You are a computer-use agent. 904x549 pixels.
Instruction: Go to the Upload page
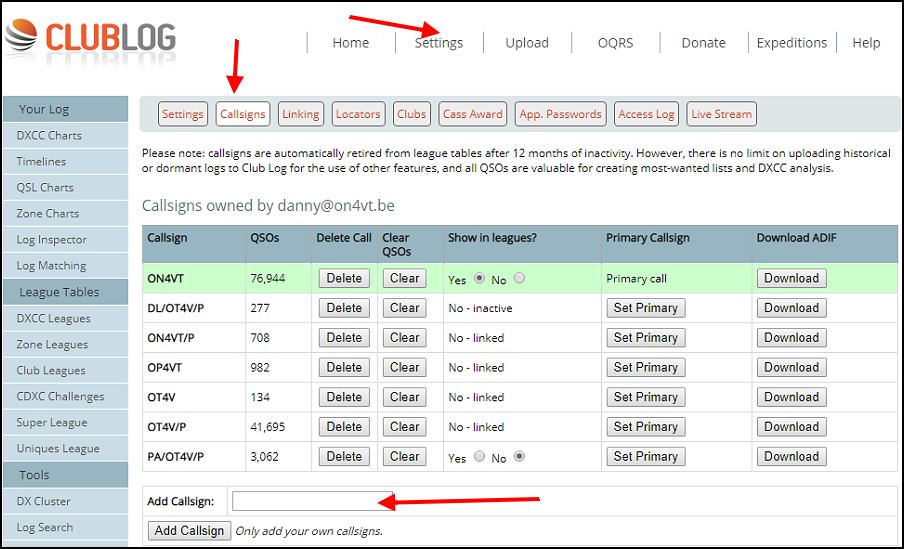click(527, 43)
